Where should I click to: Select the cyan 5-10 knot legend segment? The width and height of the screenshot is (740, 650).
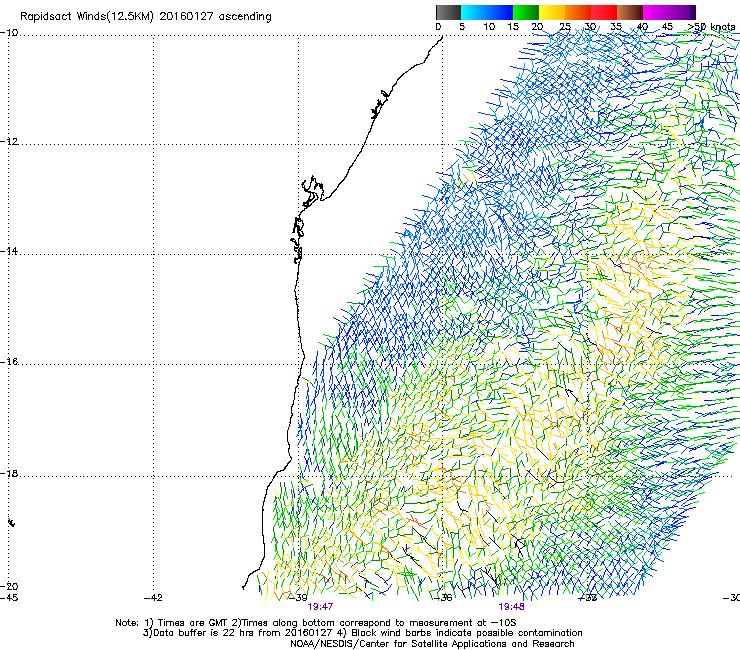tap(474, 12)
